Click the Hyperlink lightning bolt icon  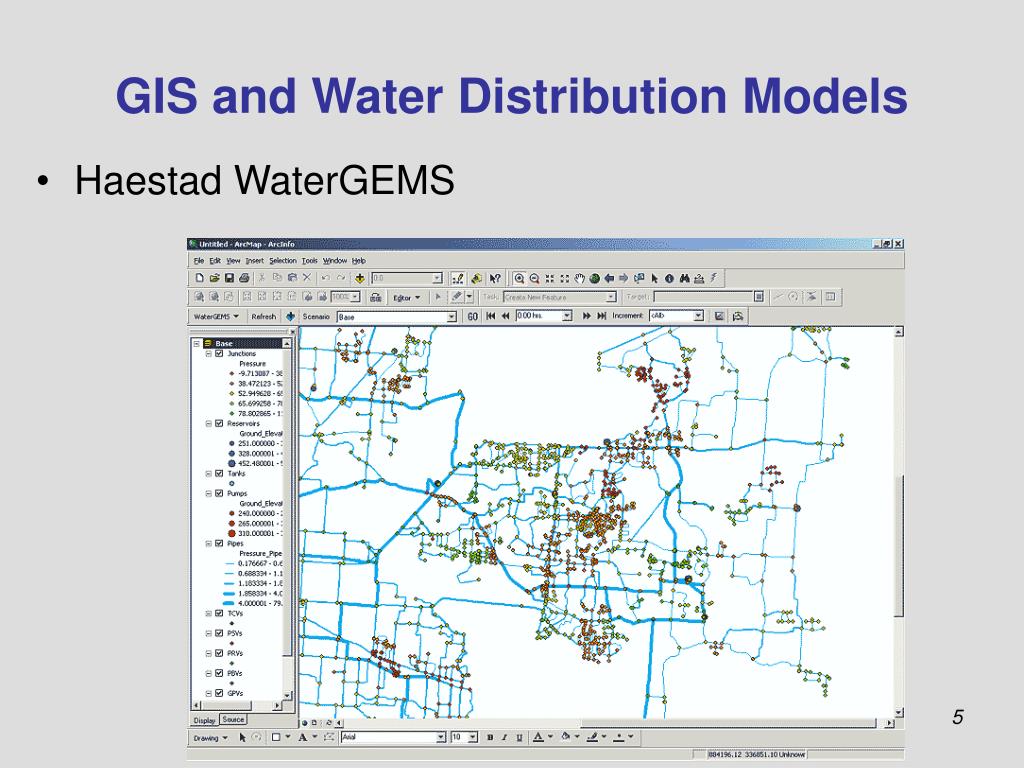[714, 278]
